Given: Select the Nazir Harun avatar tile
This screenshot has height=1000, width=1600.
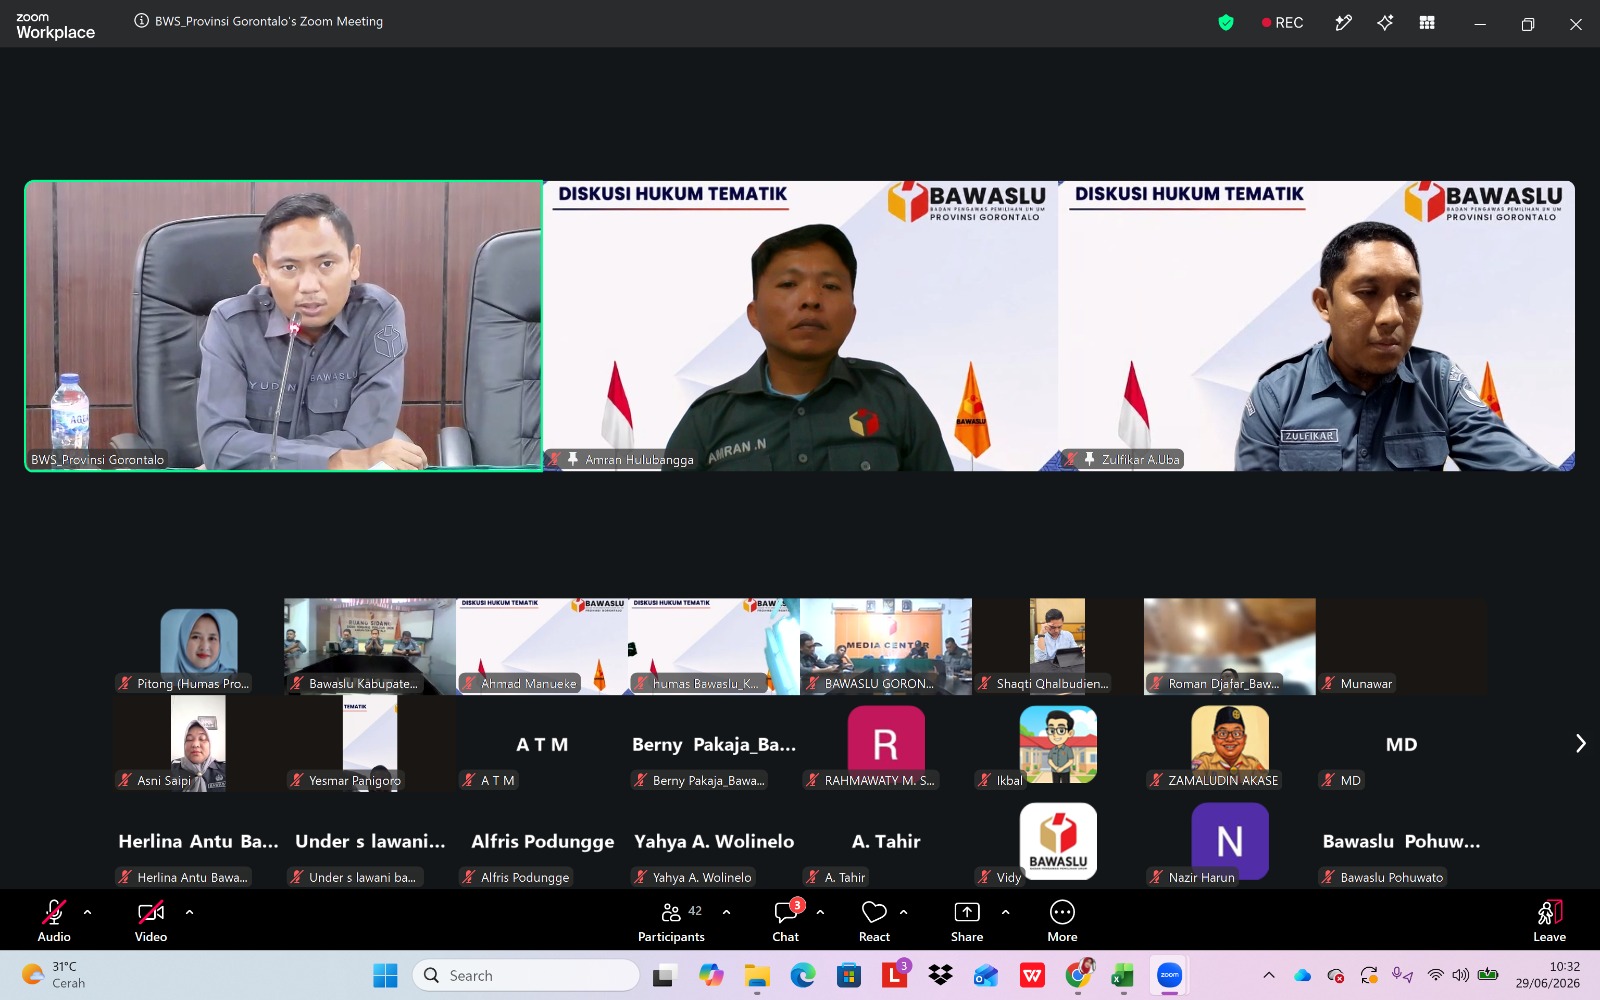Looking at the screenshot, I should [1230, 840].
